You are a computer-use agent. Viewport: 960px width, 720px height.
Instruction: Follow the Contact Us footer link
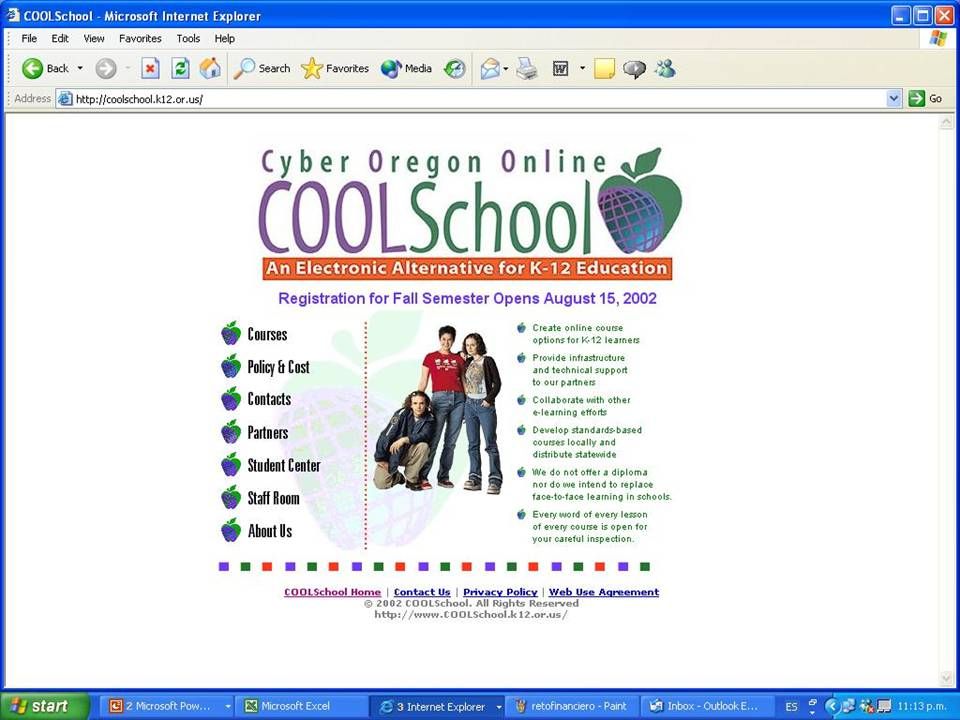pos(422,592)
